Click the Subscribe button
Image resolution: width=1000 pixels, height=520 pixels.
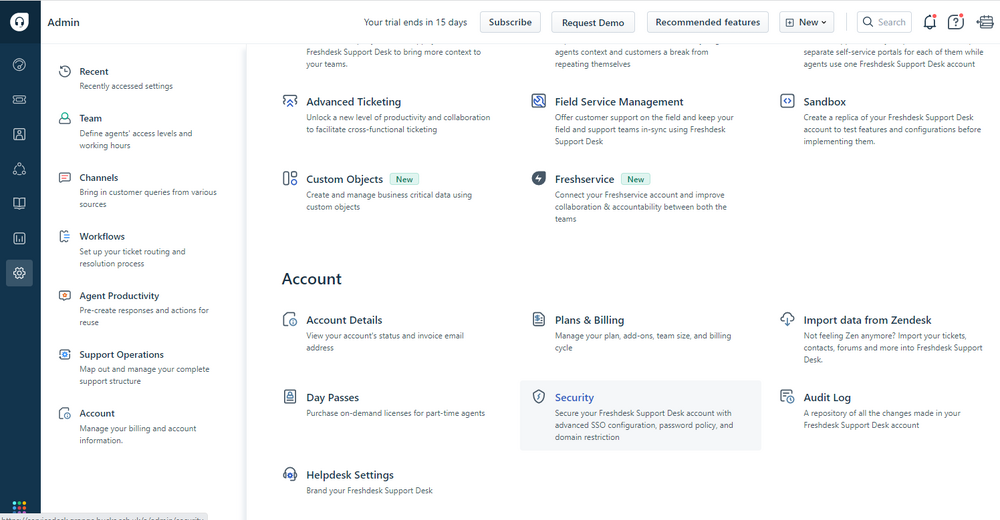(x=510, y=22)
